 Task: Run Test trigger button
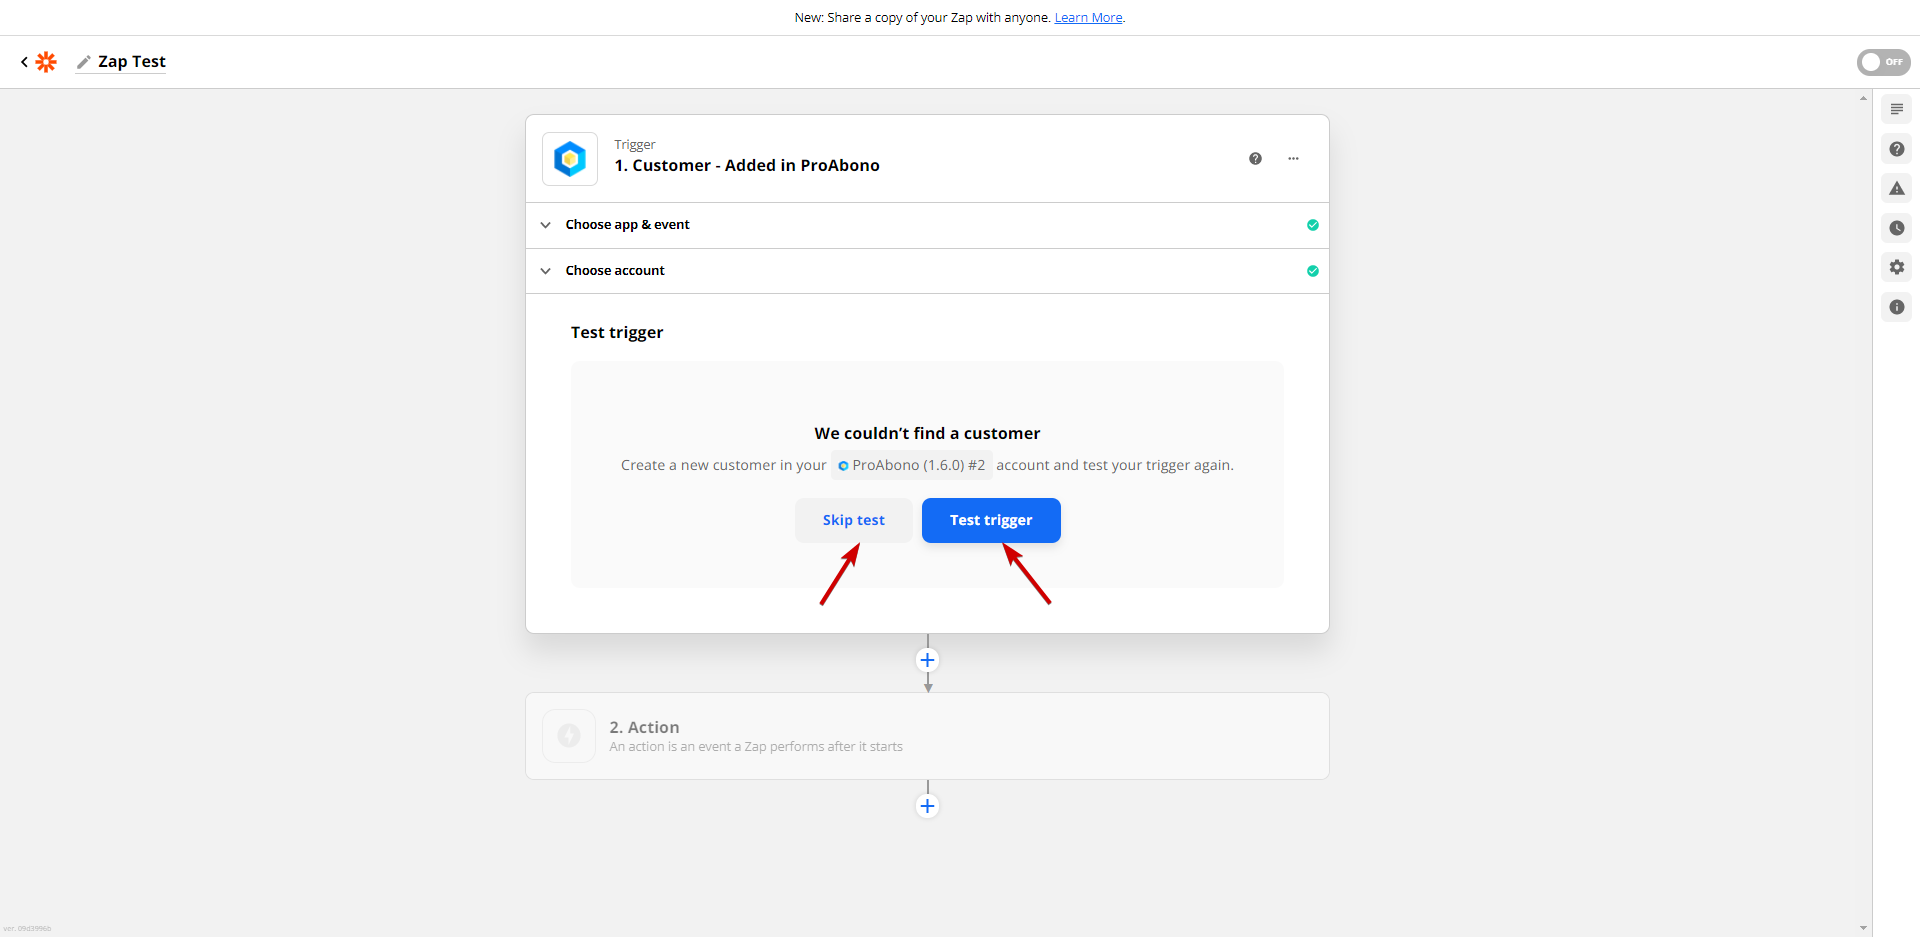point(991,520)
